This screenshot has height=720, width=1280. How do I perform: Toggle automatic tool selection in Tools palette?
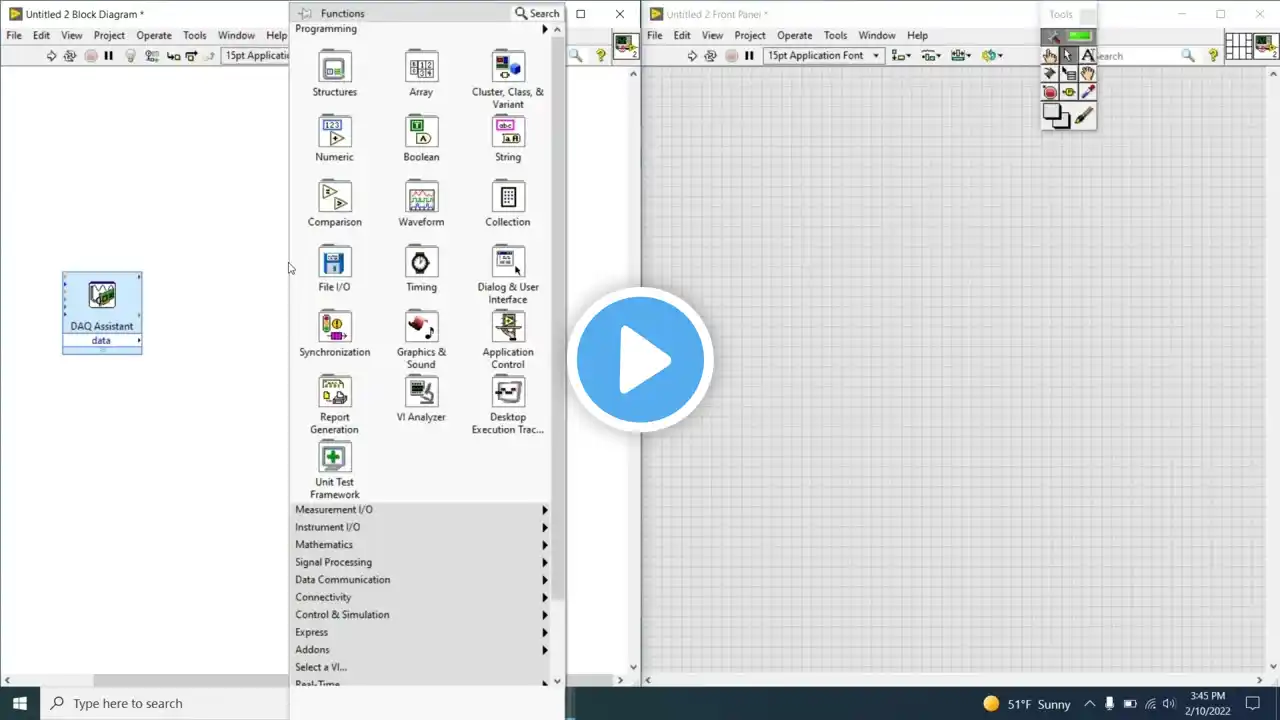click(1068, 36)
